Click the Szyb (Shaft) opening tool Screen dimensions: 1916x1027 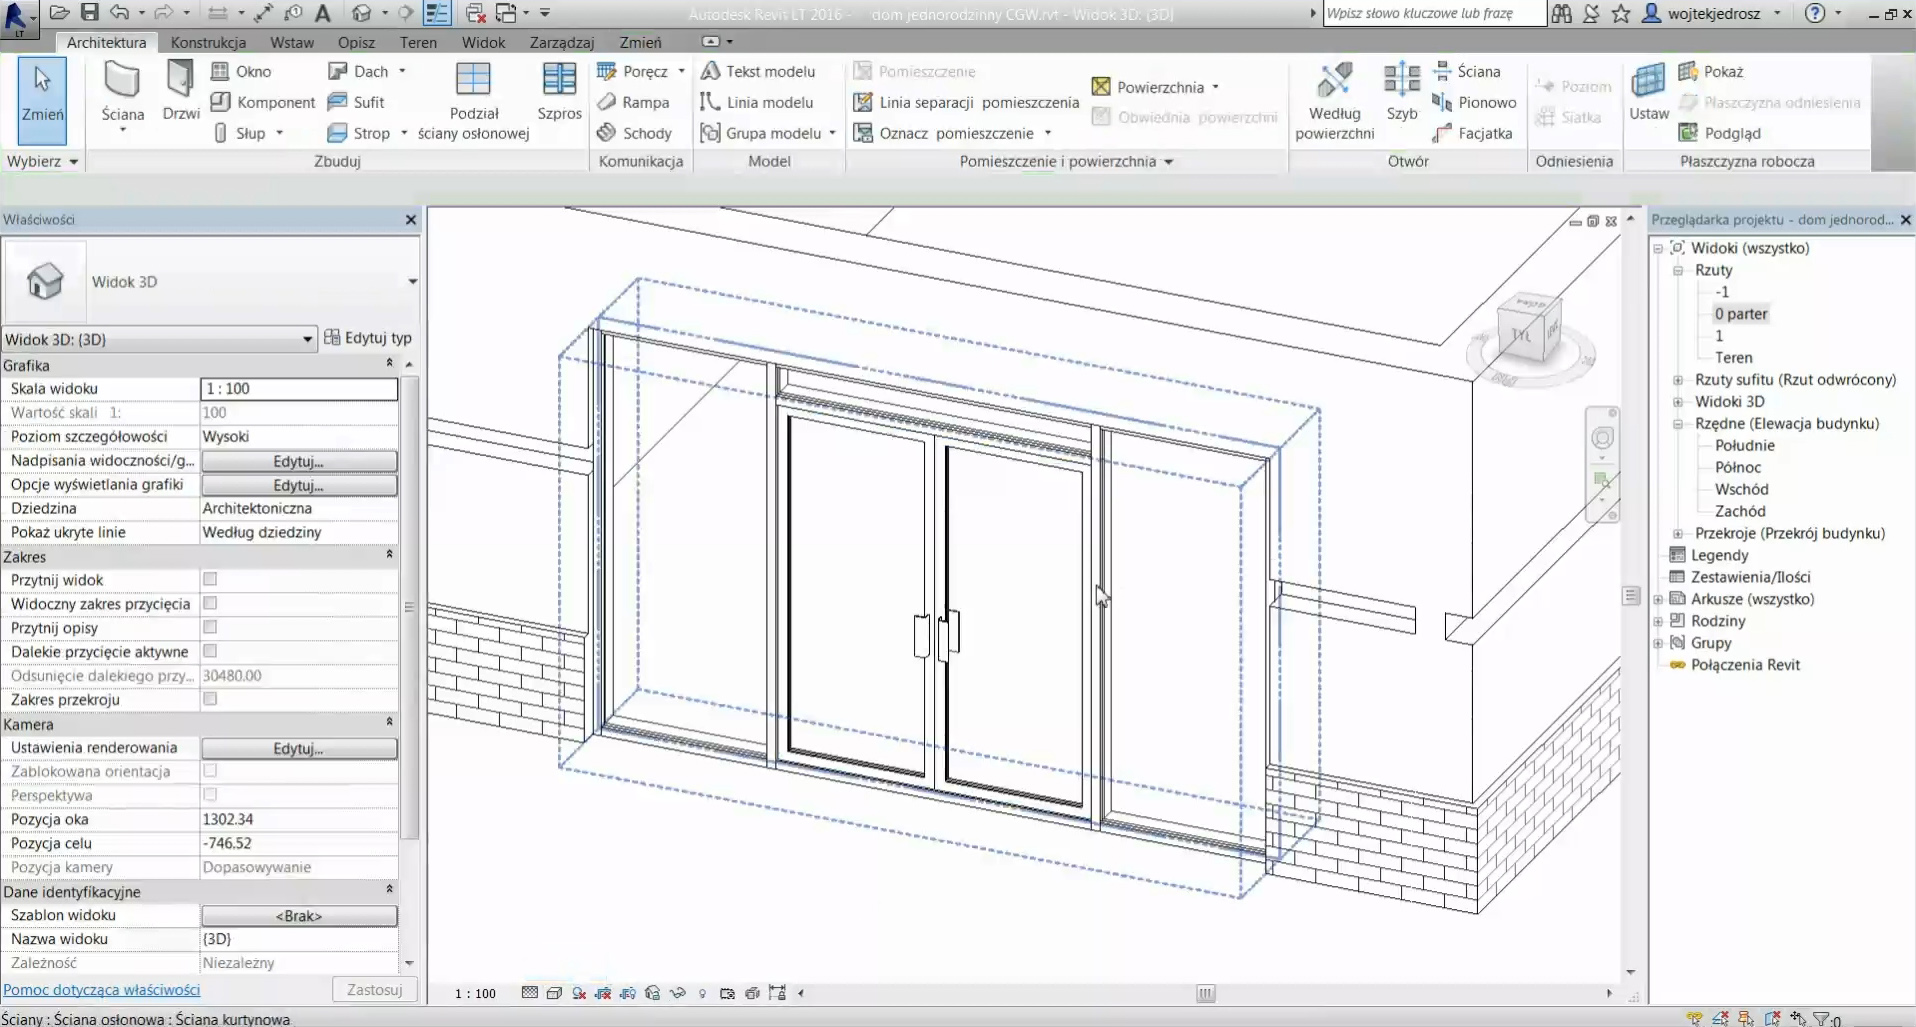(x=1401, y=84)
